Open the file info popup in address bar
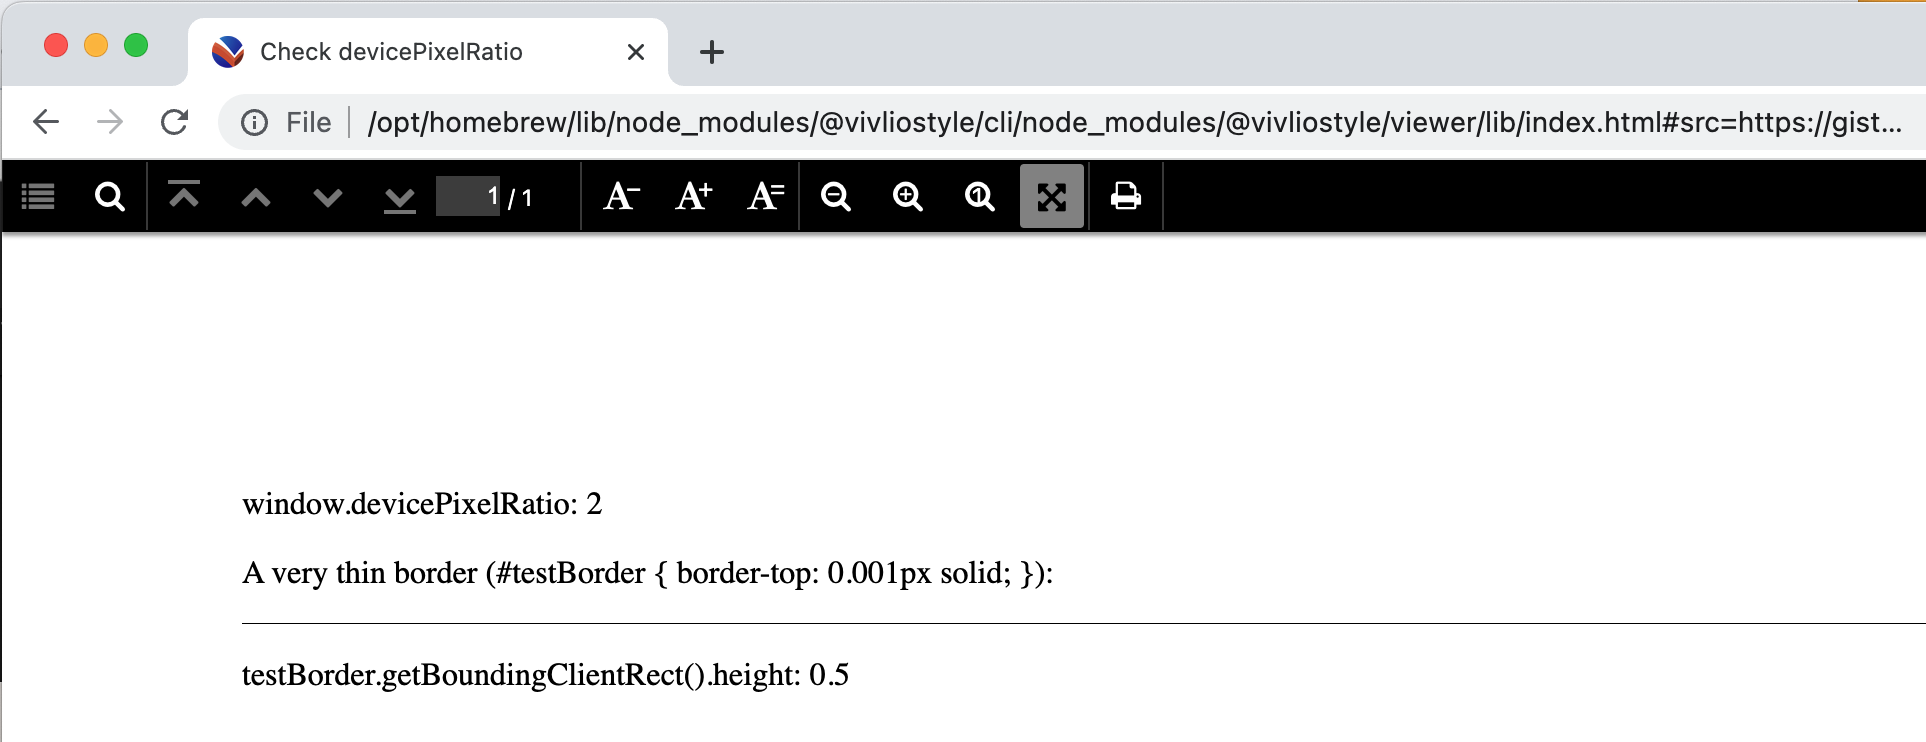 256,122
